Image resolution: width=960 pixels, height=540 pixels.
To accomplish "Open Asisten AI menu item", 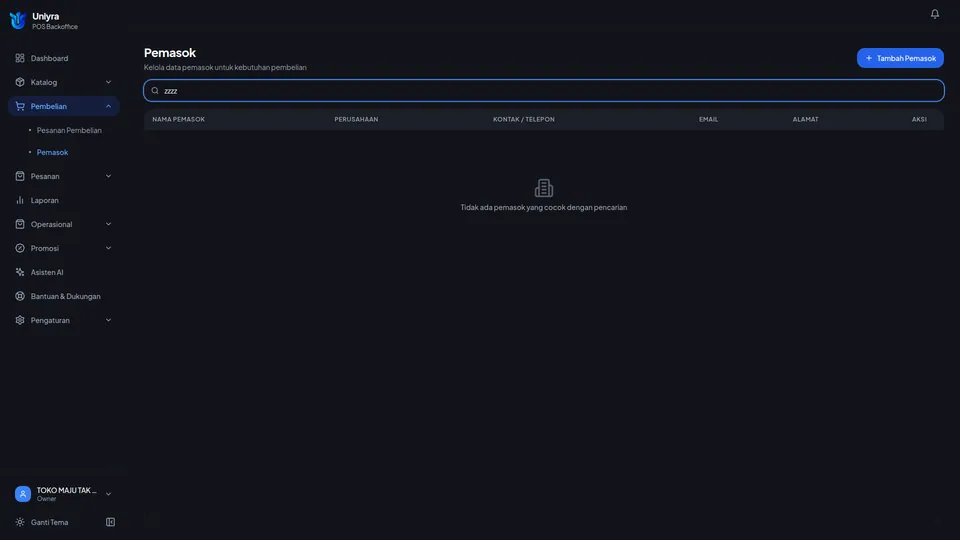I will point(64,272).
